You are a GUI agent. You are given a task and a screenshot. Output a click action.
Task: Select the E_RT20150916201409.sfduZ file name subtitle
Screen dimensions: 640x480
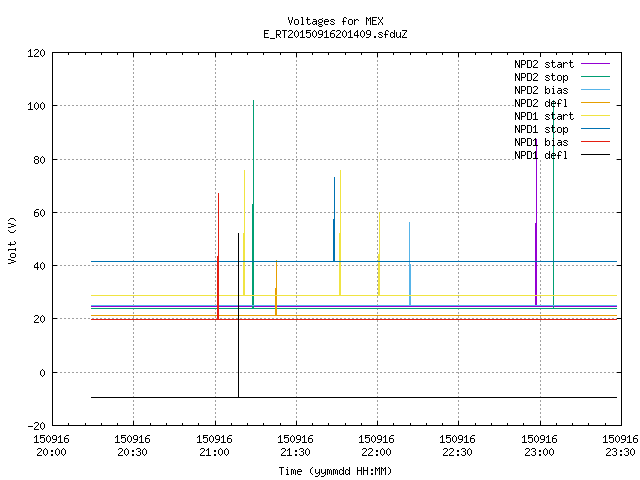pos(335,34)
